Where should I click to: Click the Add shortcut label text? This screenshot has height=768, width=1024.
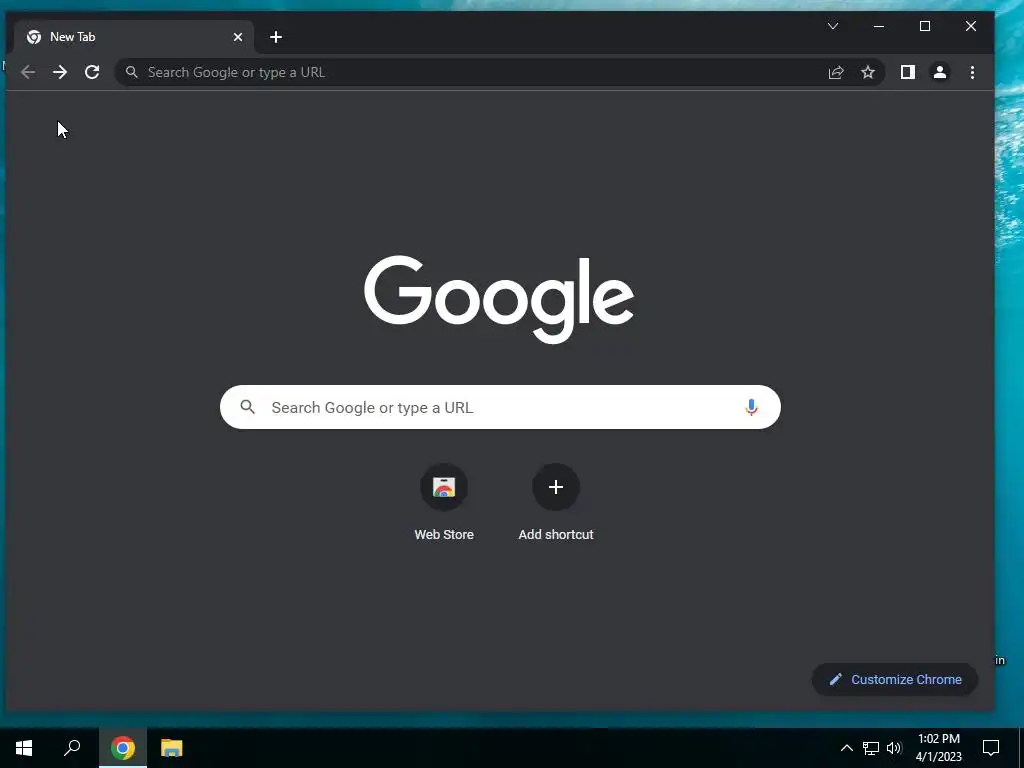pyautogui.click(x=556, y=535)
